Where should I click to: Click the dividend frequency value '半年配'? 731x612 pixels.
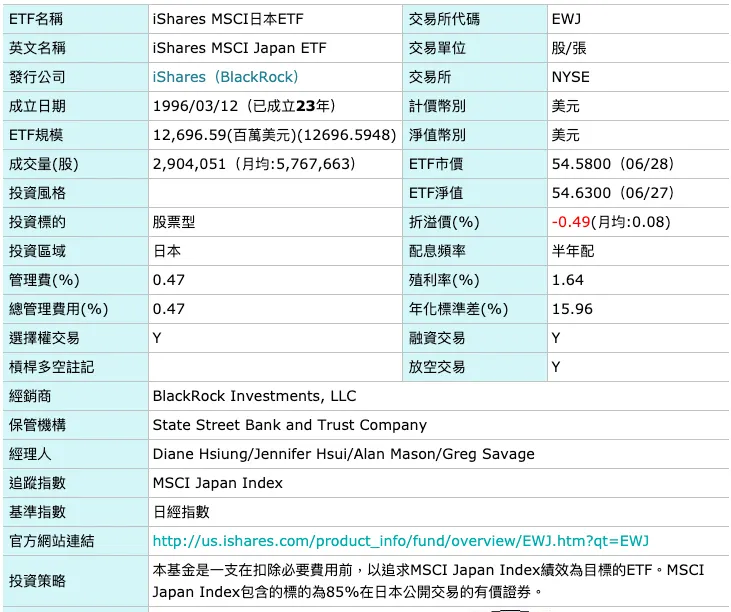pyautogui.click(x=573, y=251)
